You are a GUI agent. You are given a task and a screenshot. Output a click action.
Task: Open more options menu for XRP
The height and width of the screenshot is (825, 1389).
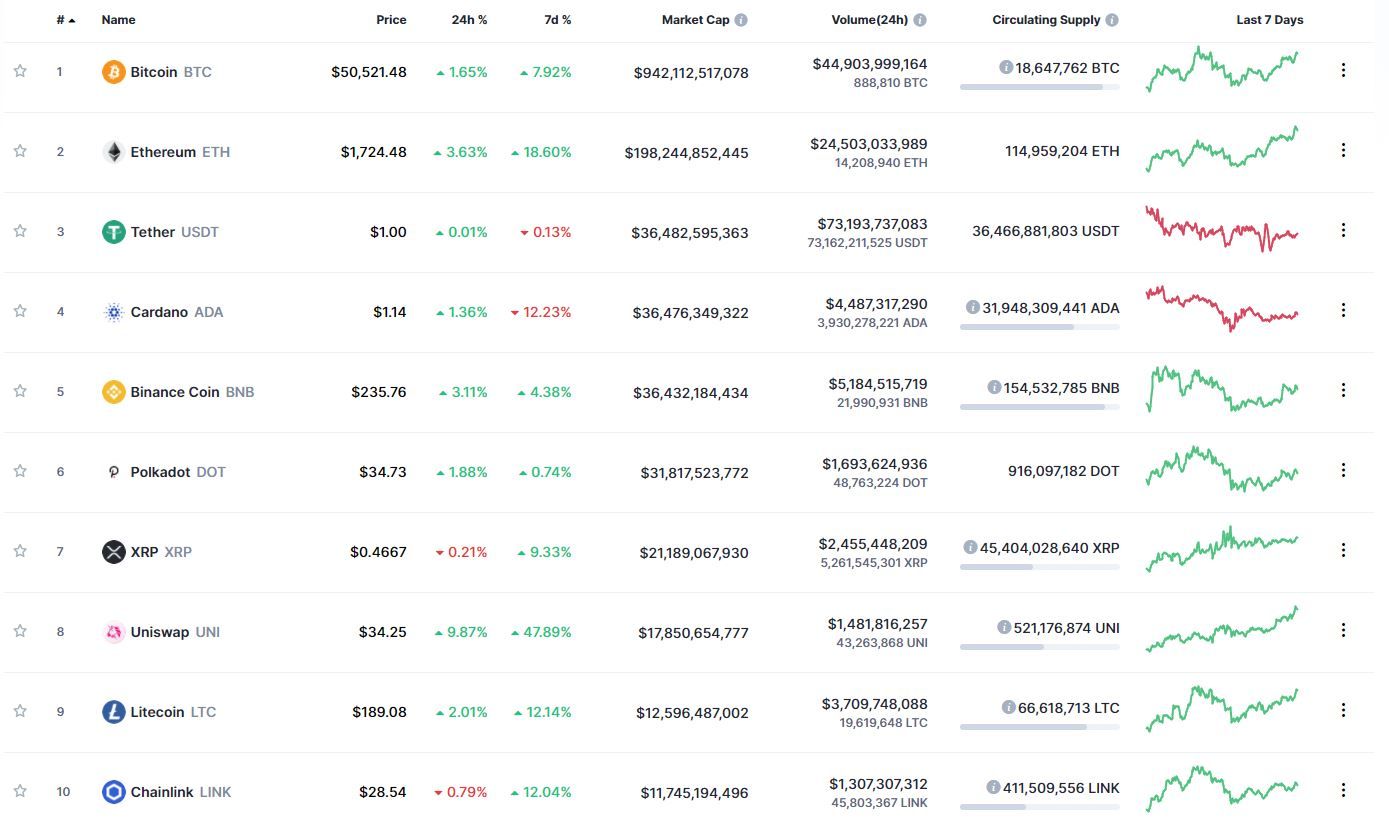pyautogui.click(x=1343, y=550)
